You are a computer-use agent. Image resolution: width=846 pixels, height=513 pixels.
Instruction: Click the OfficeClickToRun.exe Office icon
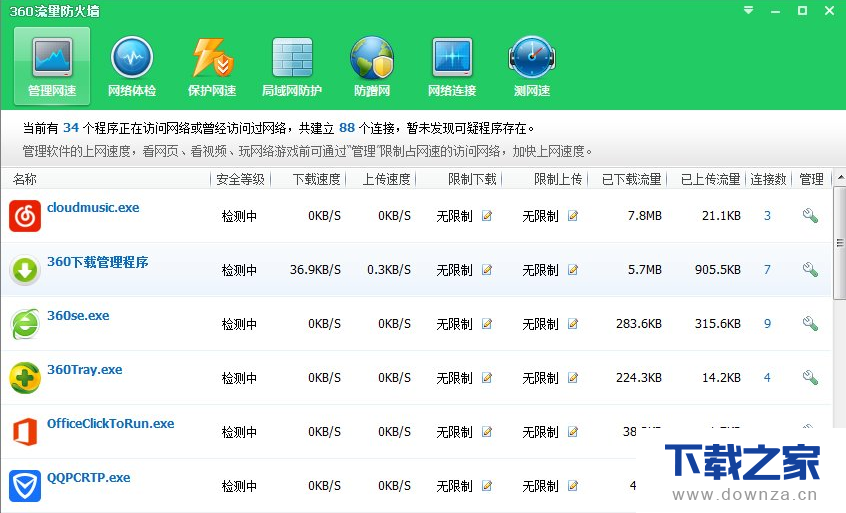click(25, 432)
